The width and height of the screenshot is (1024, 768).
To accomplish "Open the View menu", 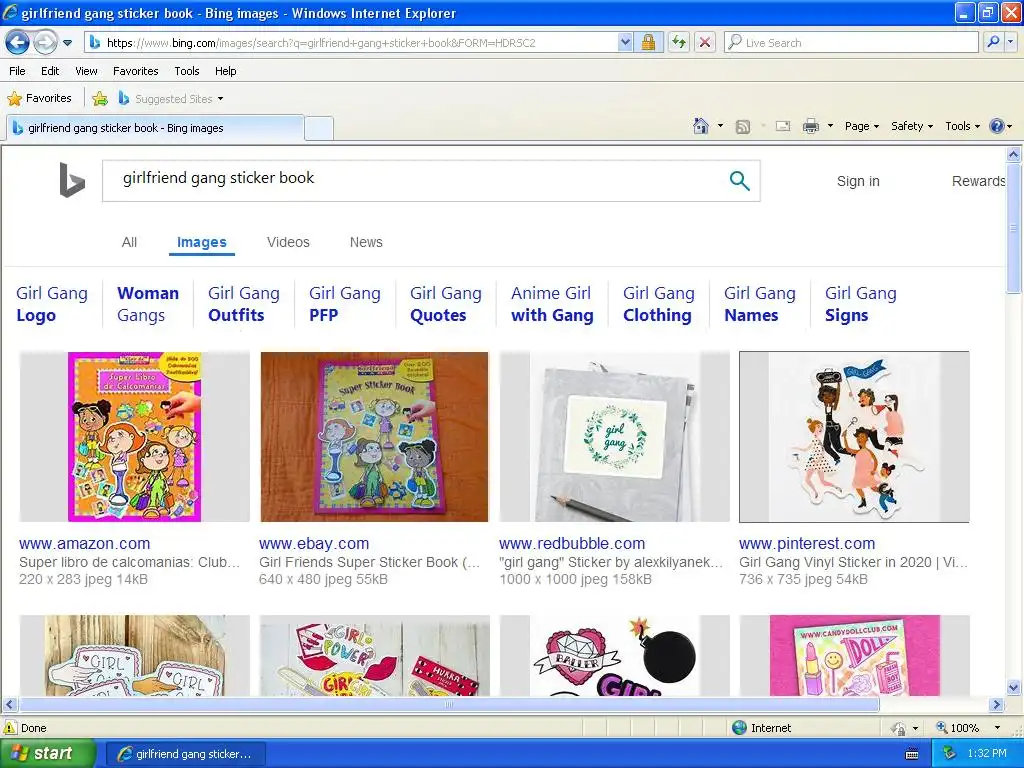I will (x=86, y=71).
